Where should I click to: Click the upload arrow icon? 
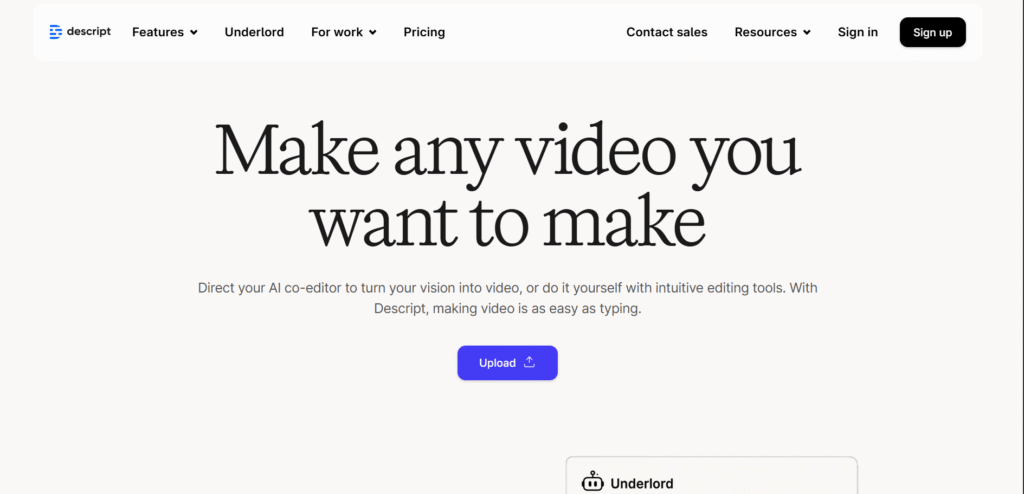[530, 362]
